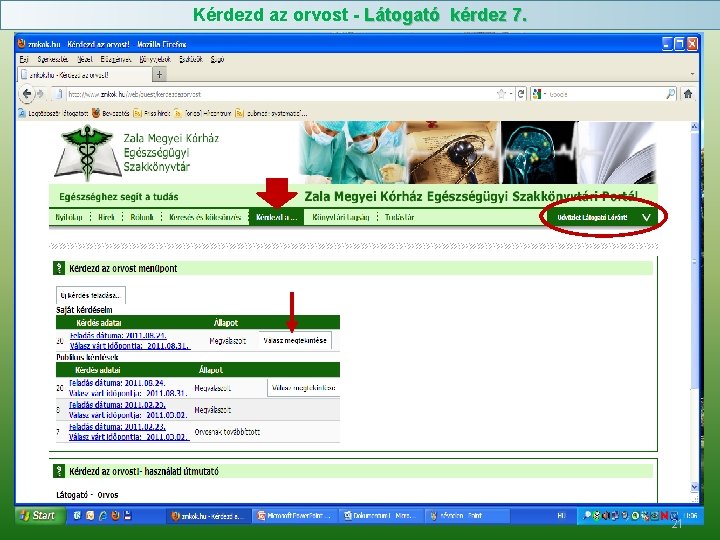Click into the Google search field
The width and height of the screenshot is (720, 540).
click(606, 94)
